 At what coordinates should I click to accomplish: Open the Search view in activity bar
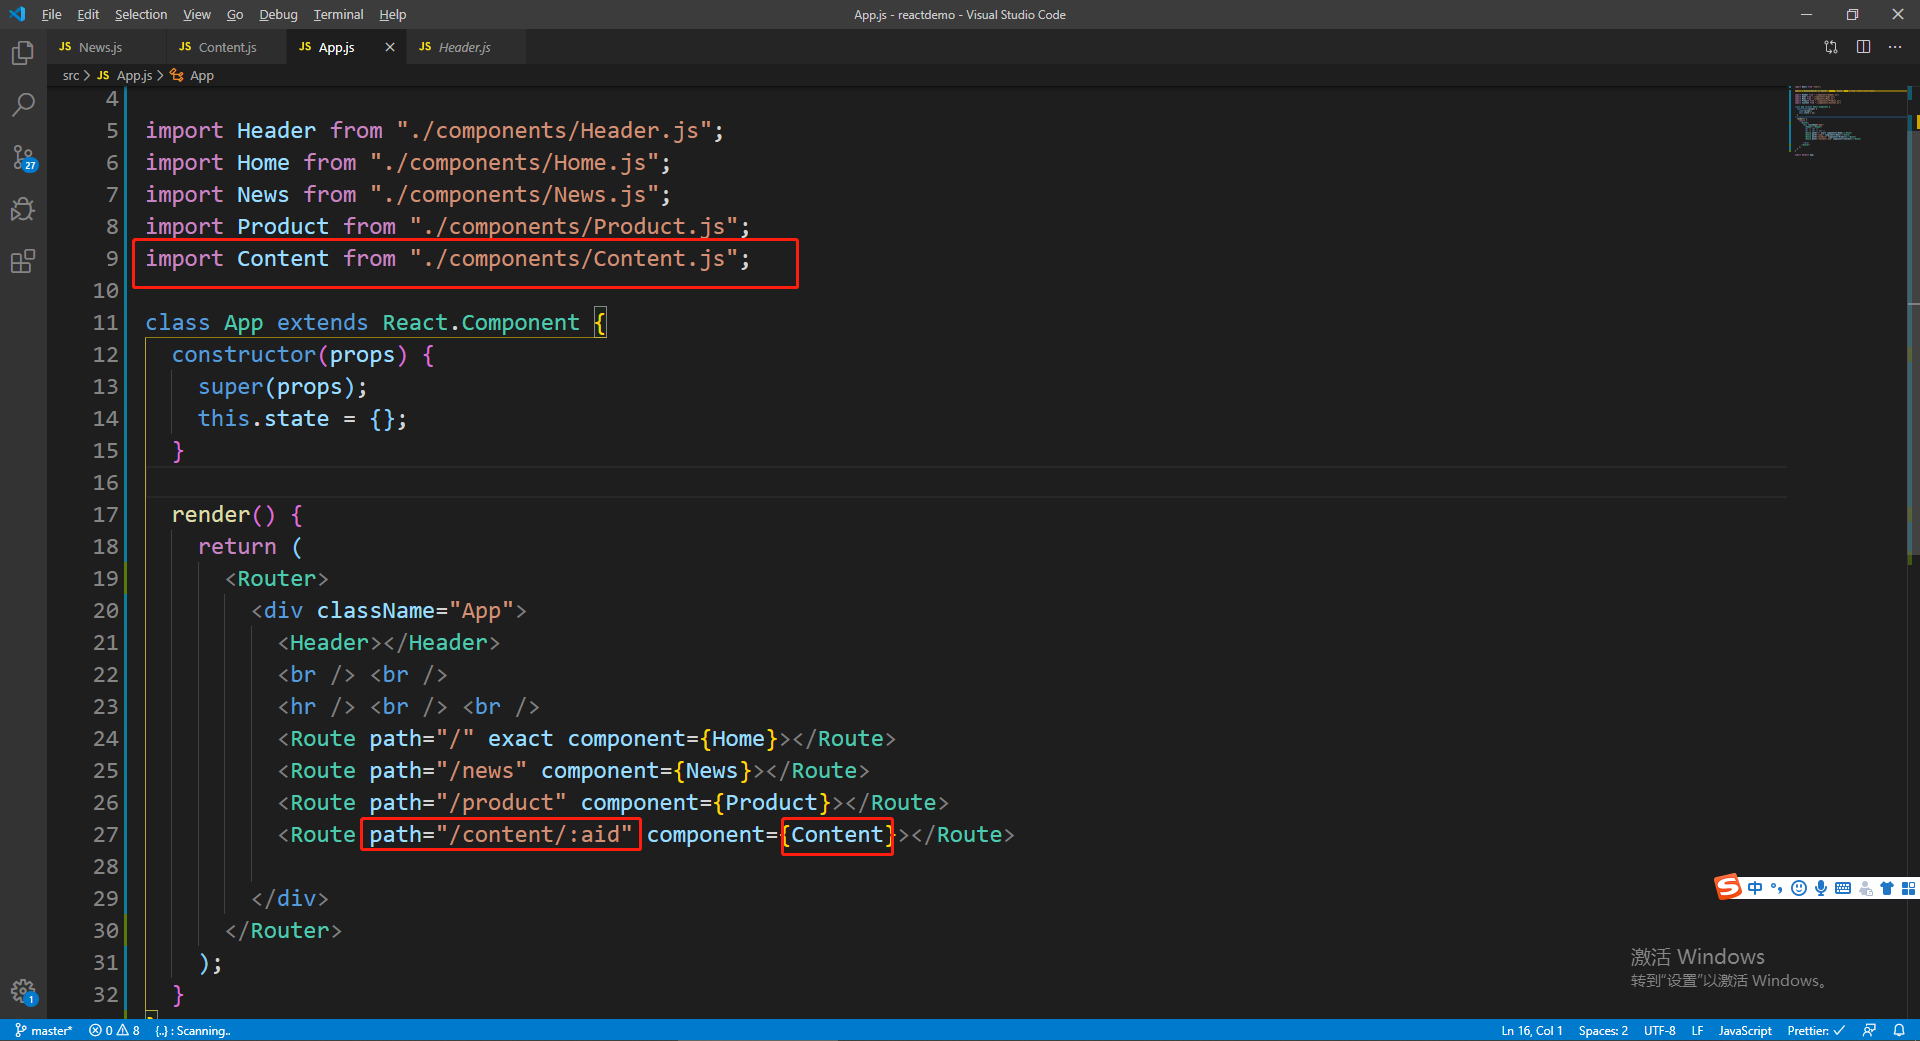[x=23, y=105]
